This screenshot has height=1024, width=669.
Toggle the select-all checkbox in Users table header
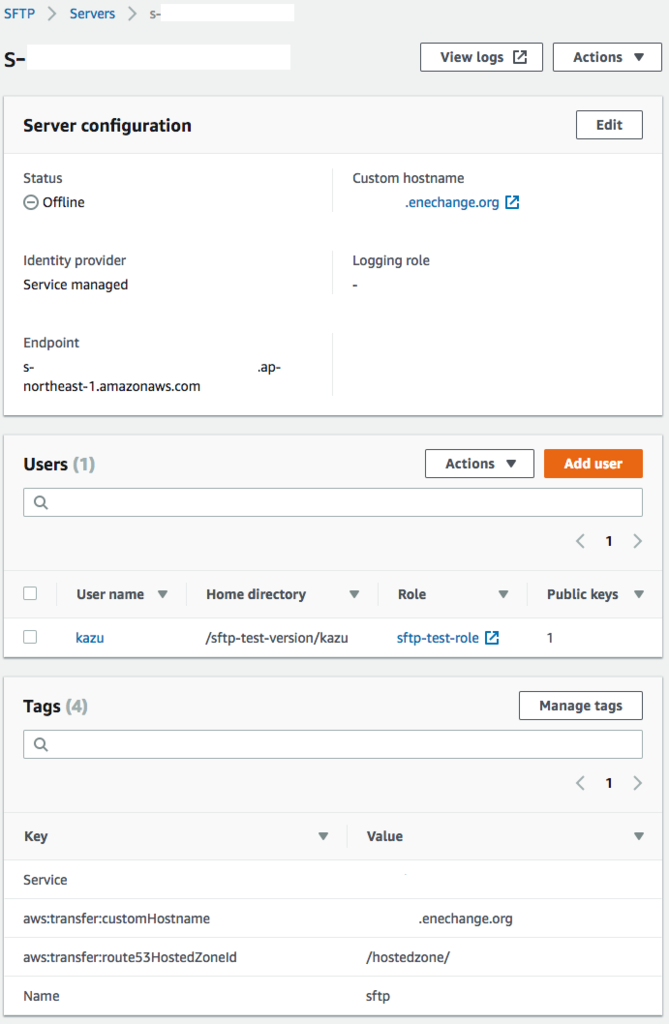click(x=29, y=594)
